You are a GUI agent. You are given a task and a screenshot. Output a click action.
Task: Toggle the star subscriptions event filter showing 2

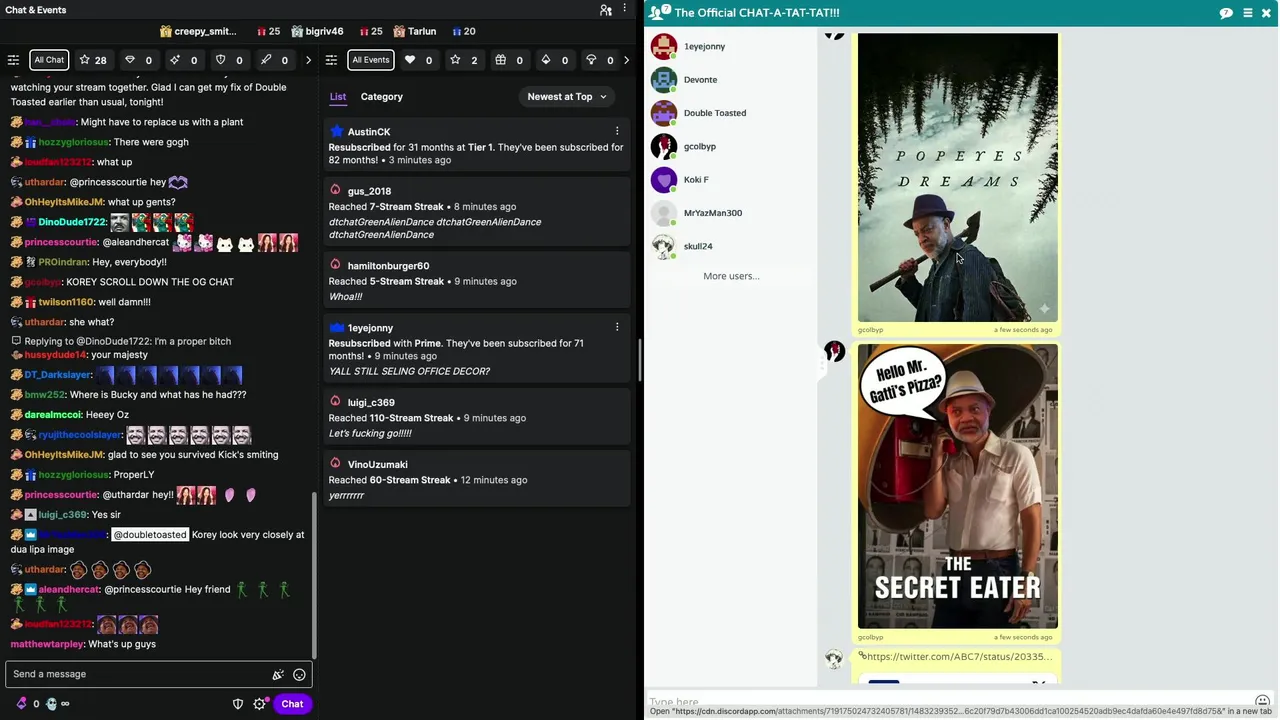pyautogui.click(x=464, y=60)
